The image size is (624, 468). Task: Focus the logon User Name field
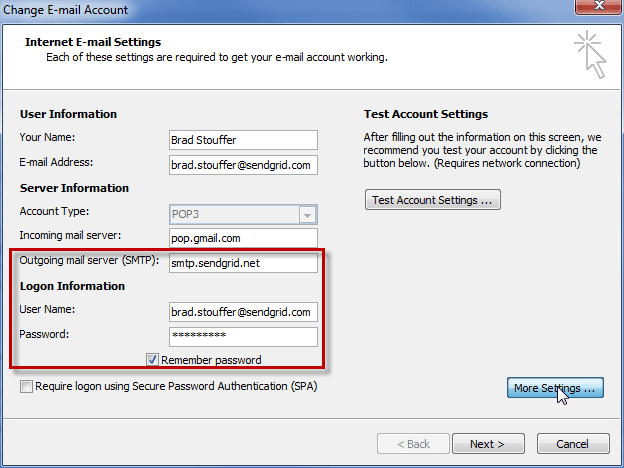(243, 312)
